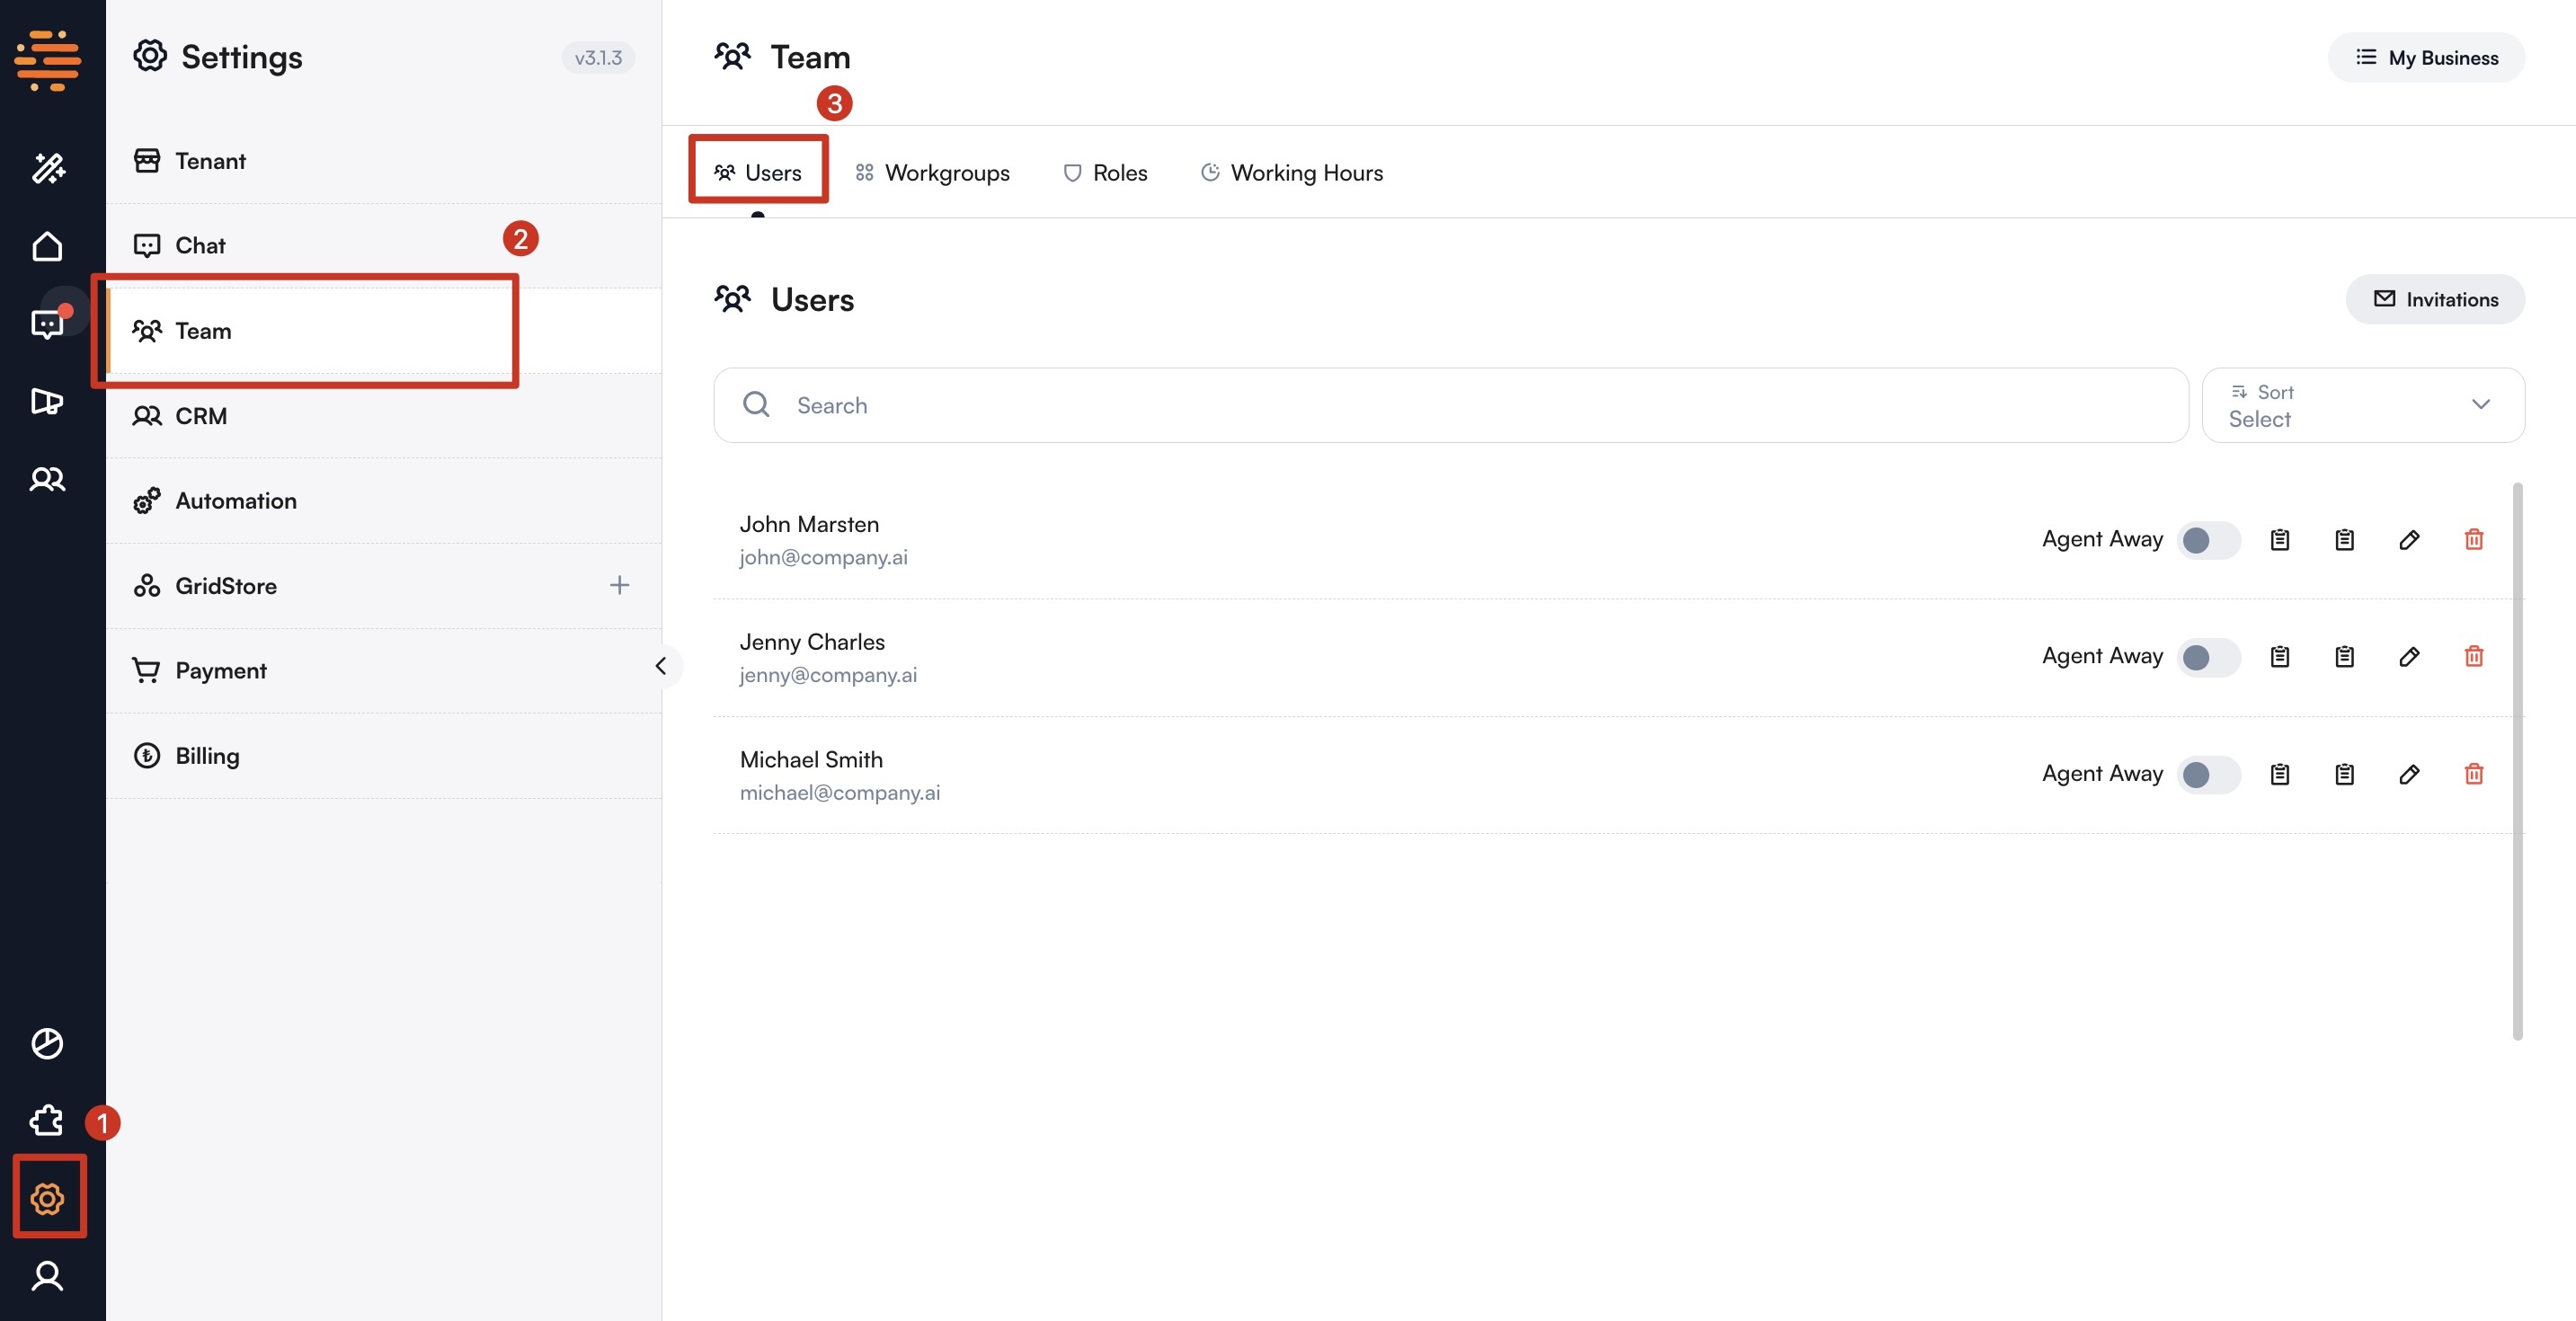Delete Michael Smith using the trash icon

(2474, 774)
